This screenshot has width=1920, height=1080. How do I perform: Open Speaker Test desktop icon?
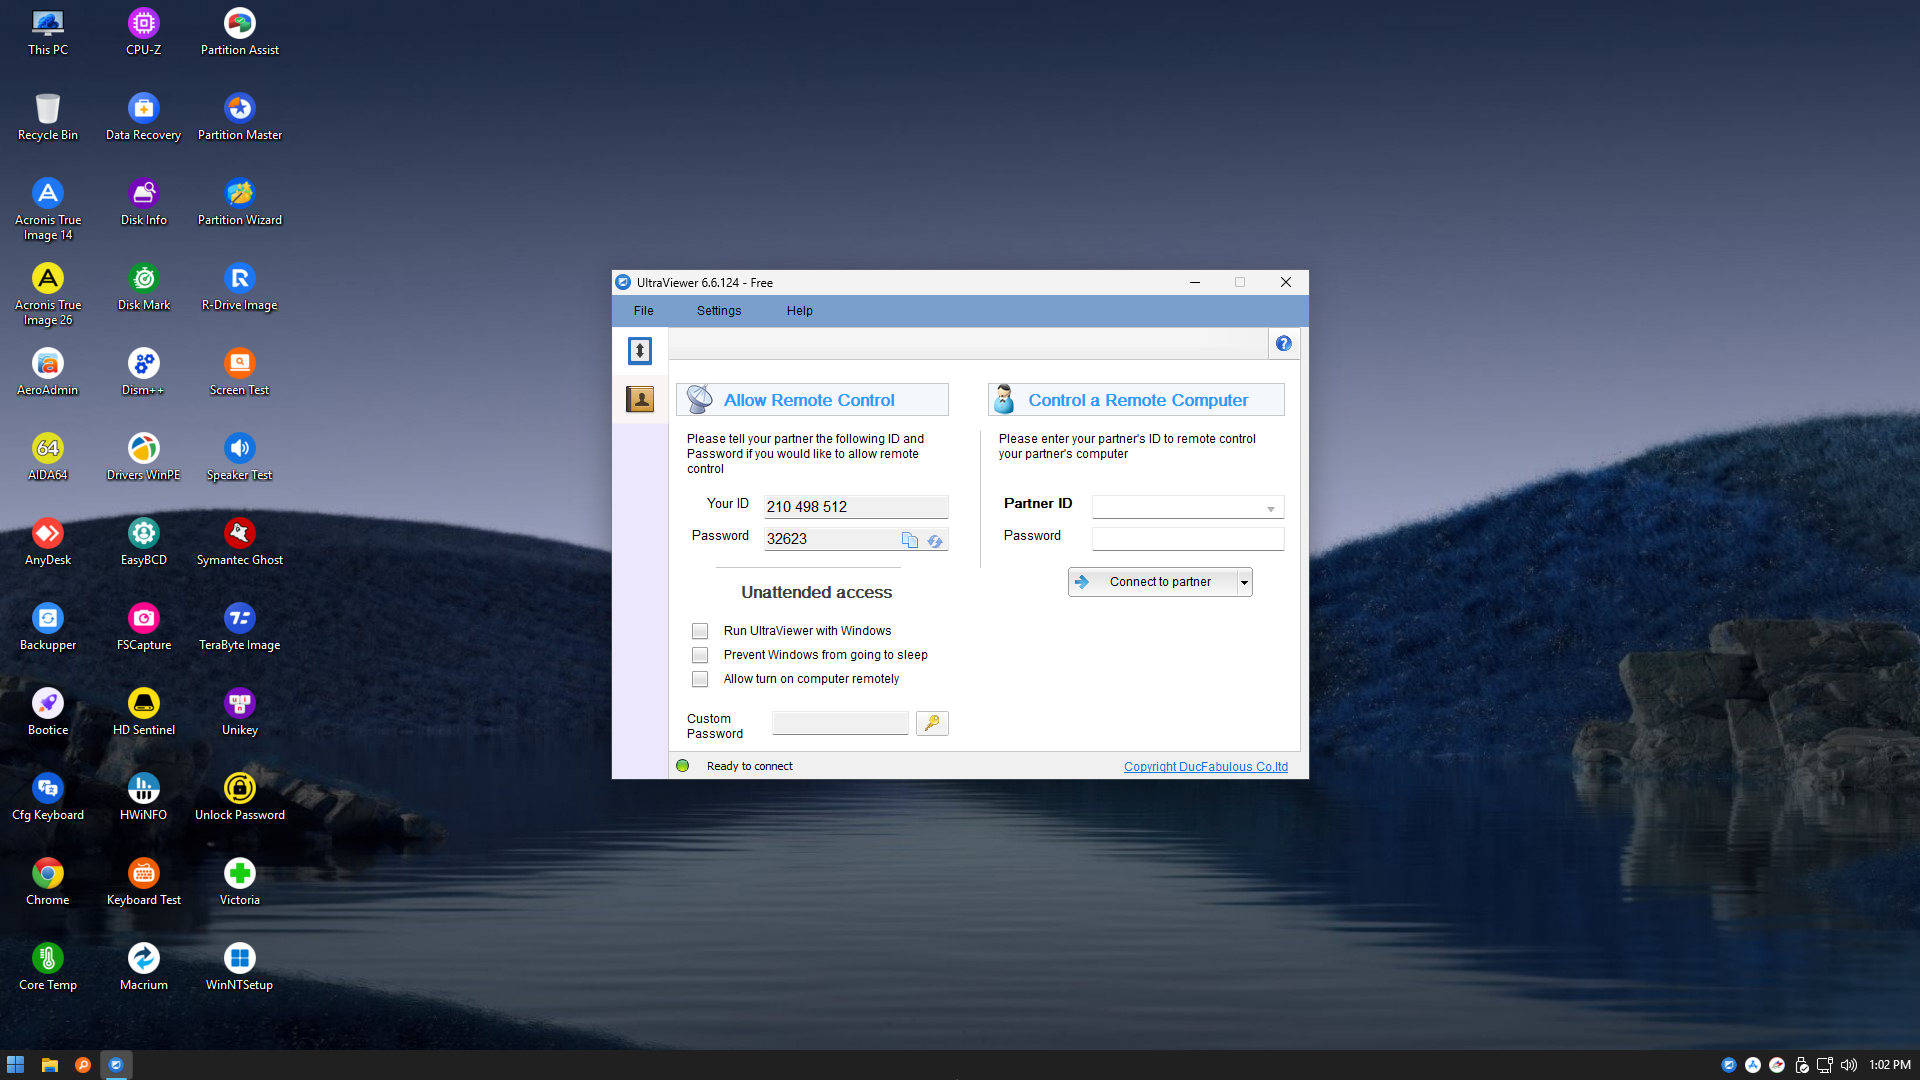pyautogui.click(x=240, y=457)
